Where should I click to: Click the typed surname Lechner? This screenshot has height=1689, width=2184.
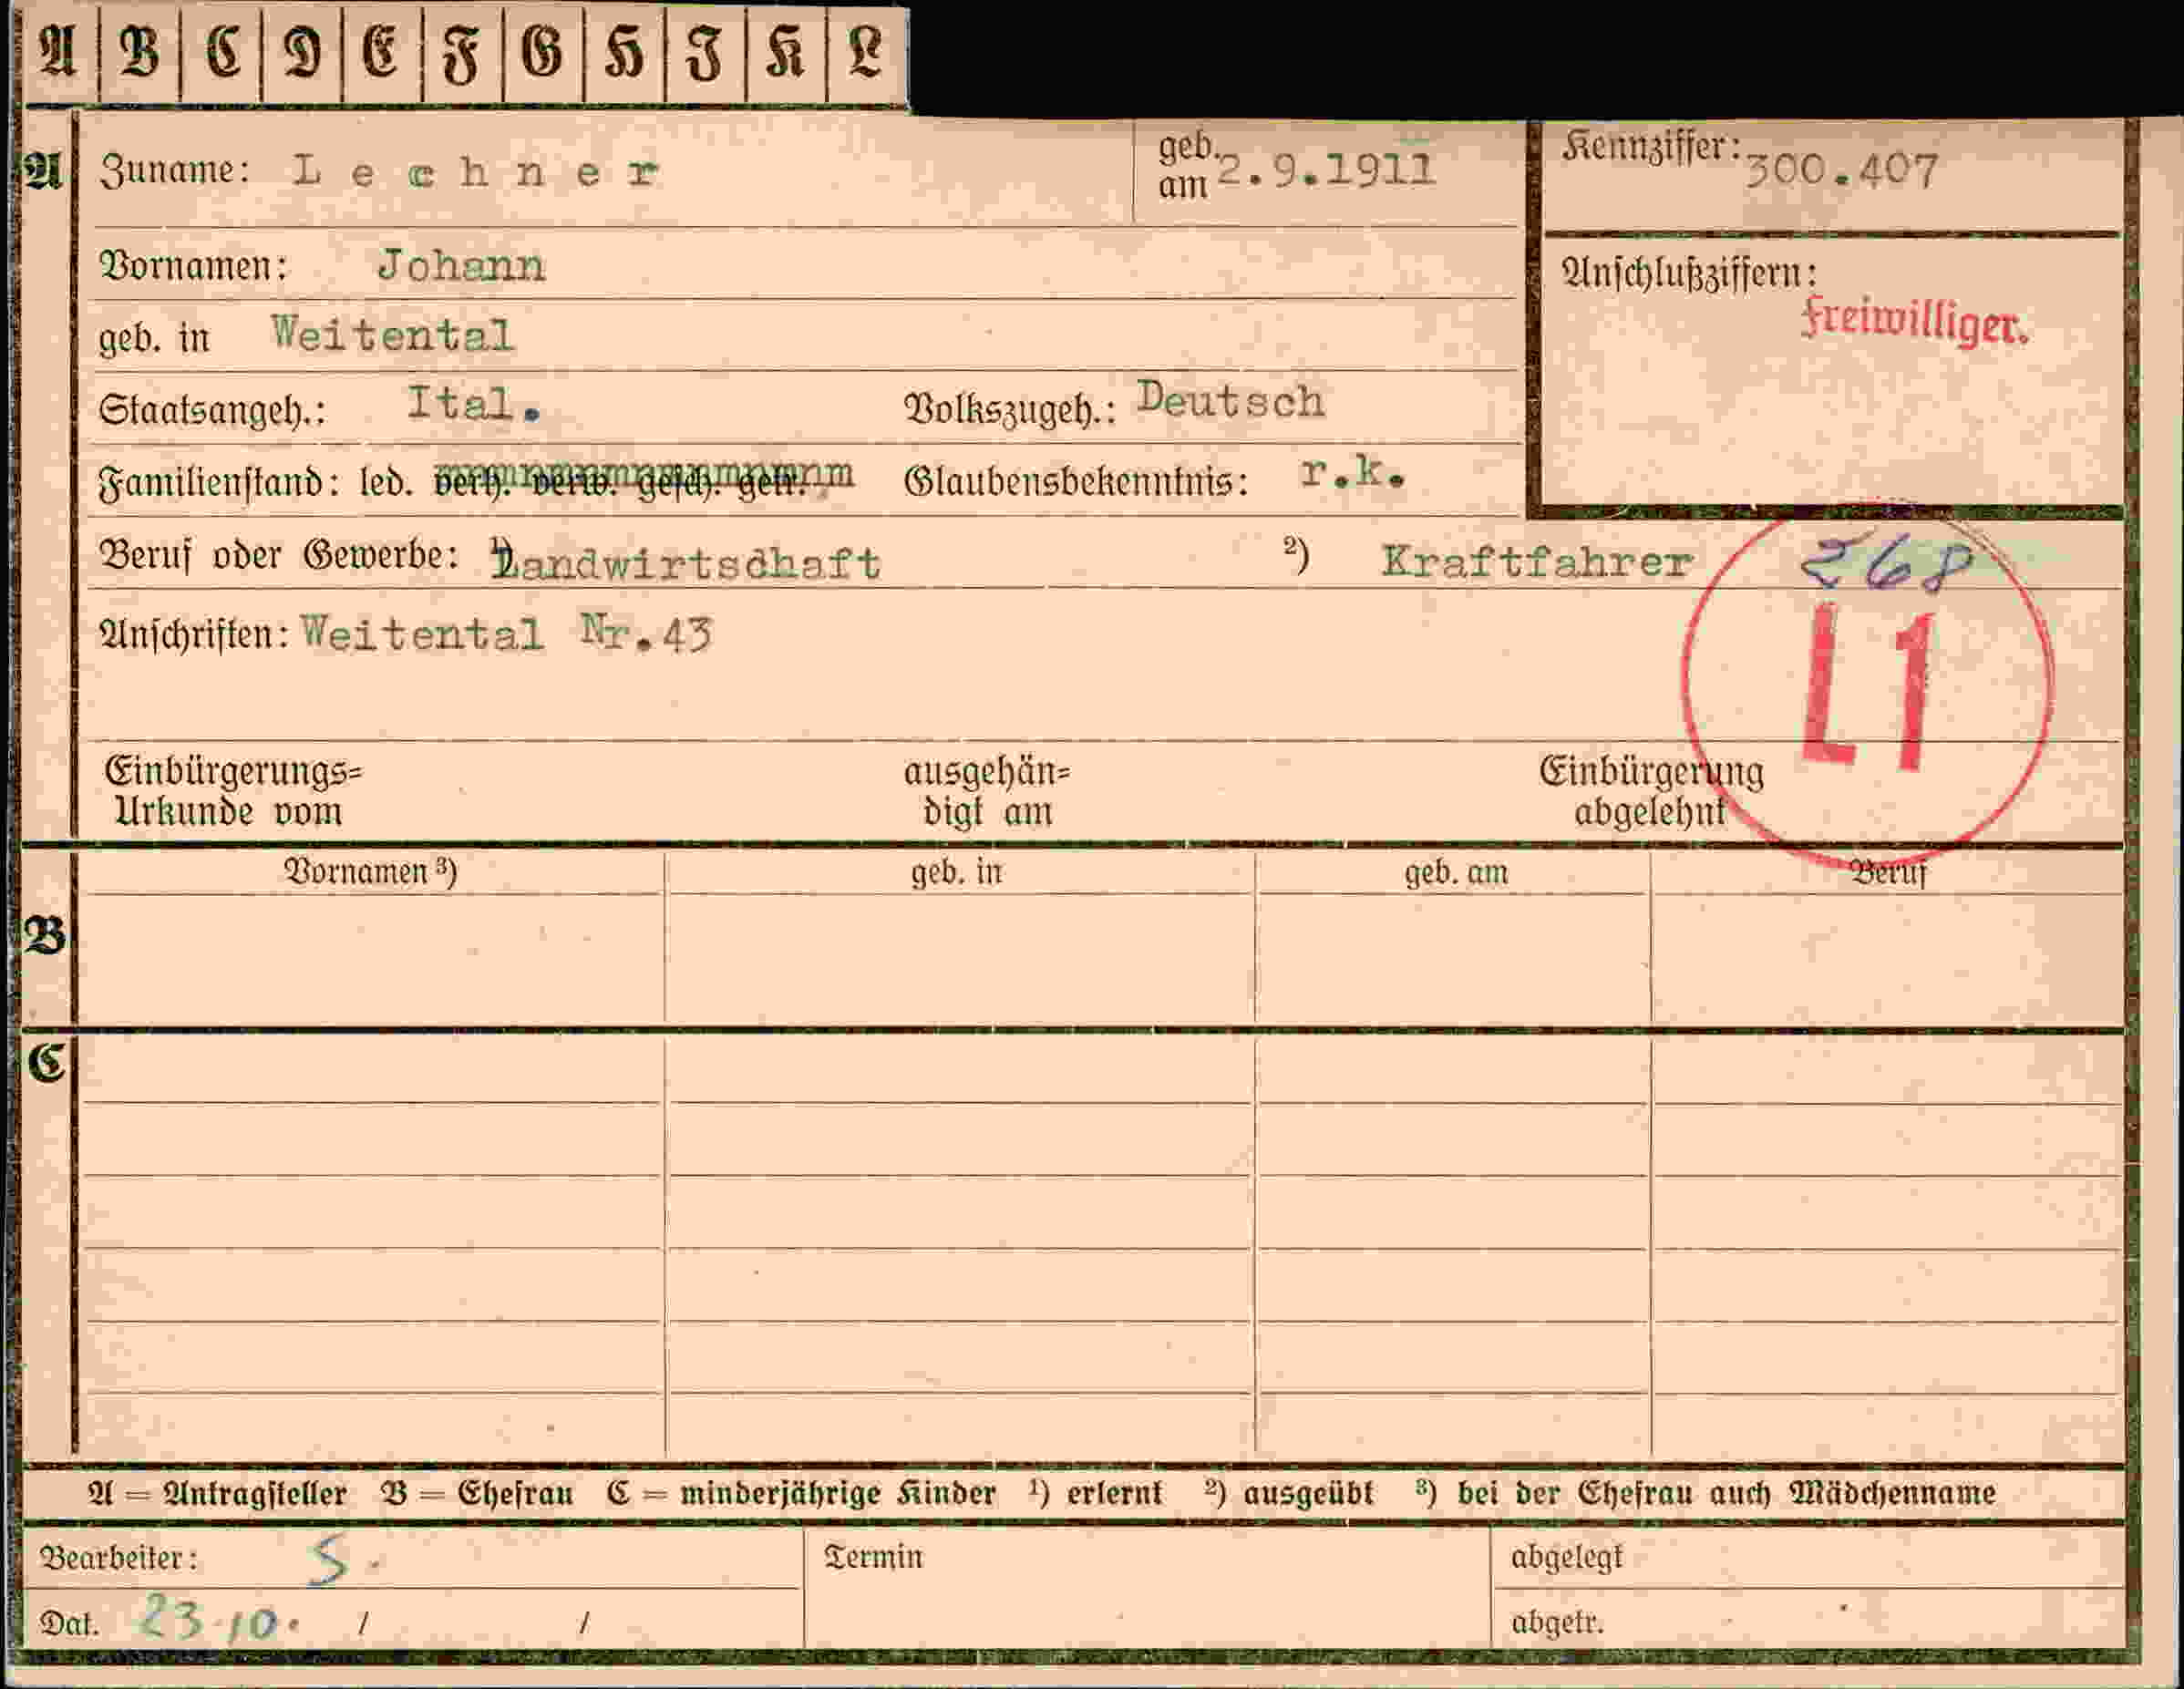coord(476,172)
